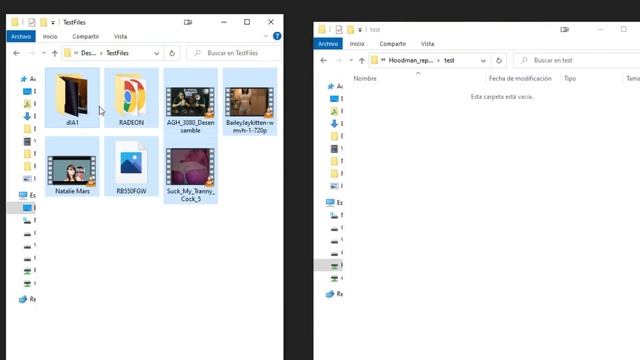Switch to Compartir tab in TestFiles window
The width and height of the screenshot is (640, 360).
pyautogui.click(x=86, y=36)
